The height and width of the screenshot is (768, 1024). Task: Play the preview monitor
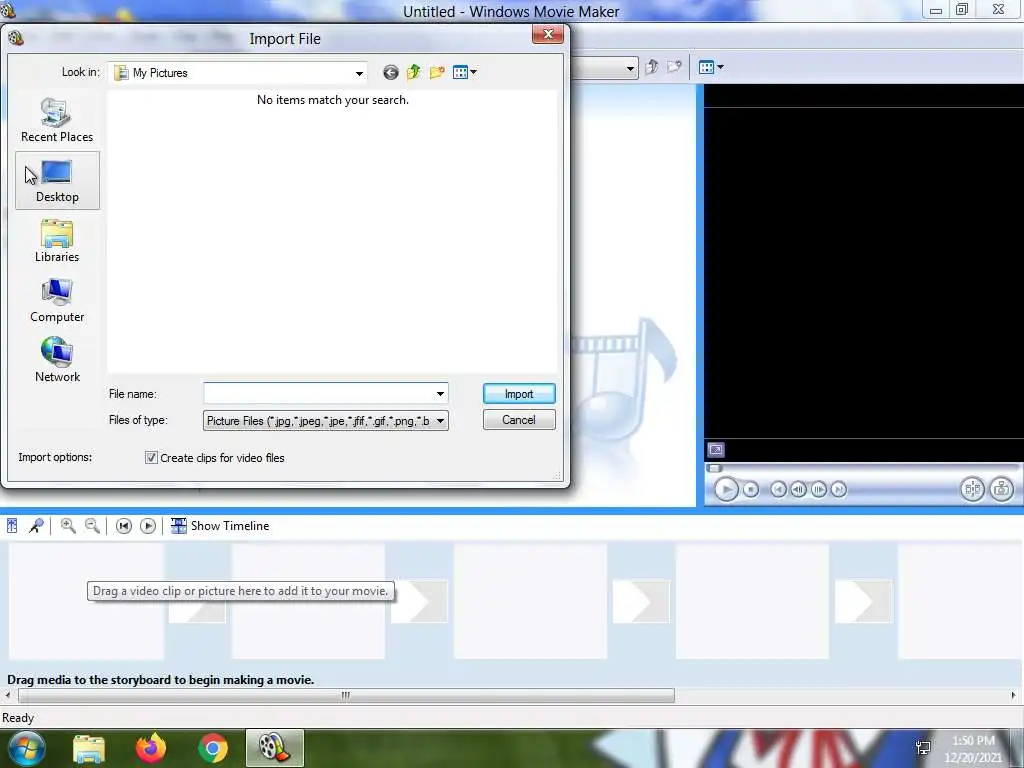point(726,489)
